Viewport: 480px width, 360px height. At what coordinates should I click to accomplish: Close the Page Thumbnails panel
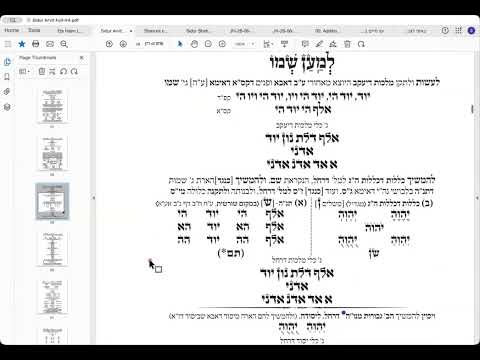(82, 58)
